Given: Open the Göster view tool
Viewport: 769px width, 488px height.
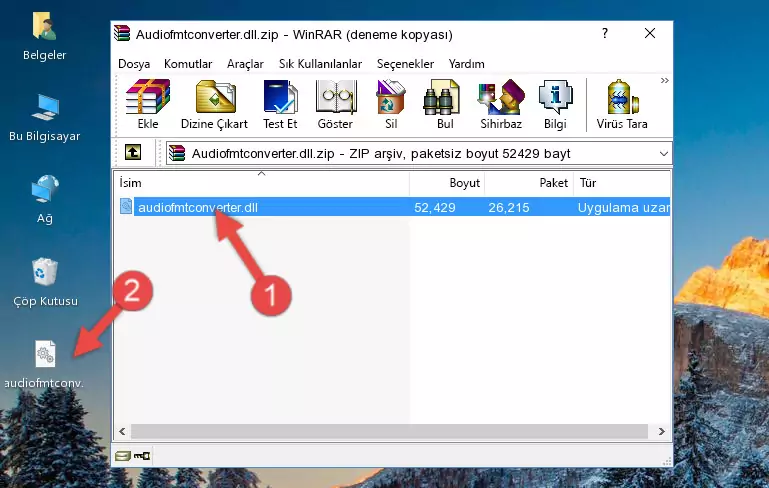Looking at the screenshot, I should click(x=335, y=104).
